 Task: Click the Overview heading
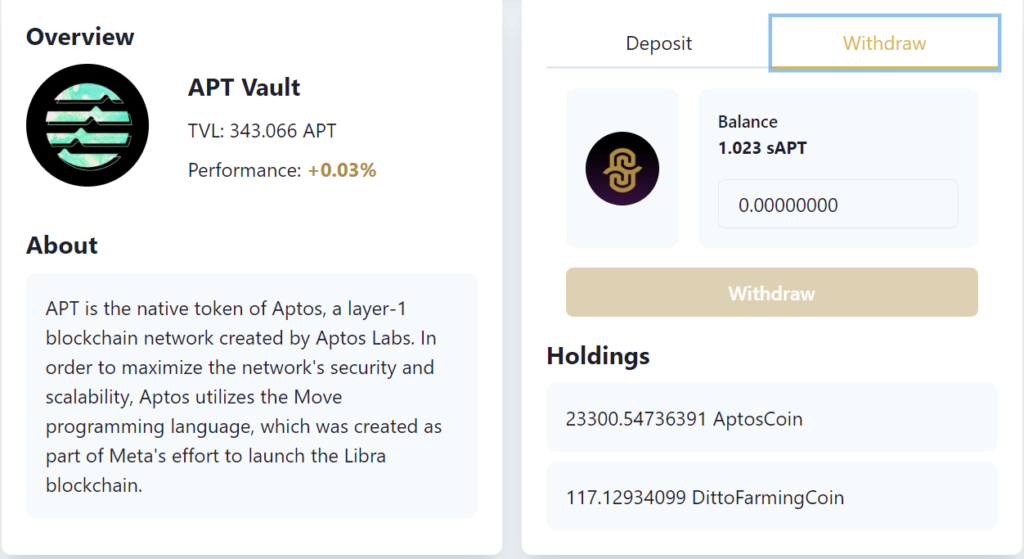click(80, 38)
